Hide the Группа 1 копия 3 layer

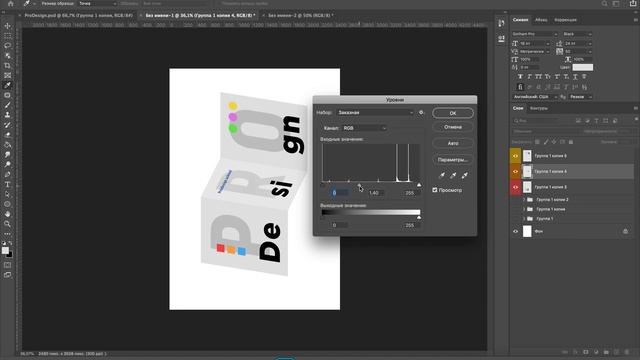515,187
